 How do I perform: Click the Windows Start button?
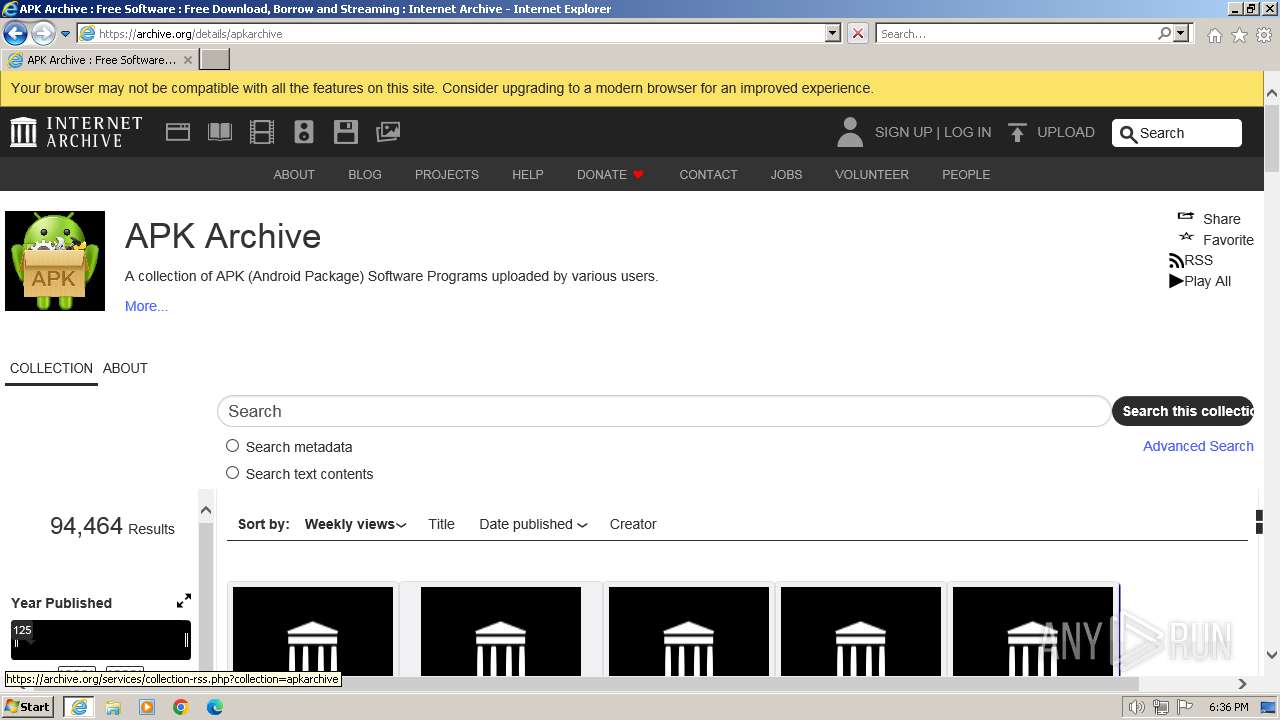[x=28, y=707]
